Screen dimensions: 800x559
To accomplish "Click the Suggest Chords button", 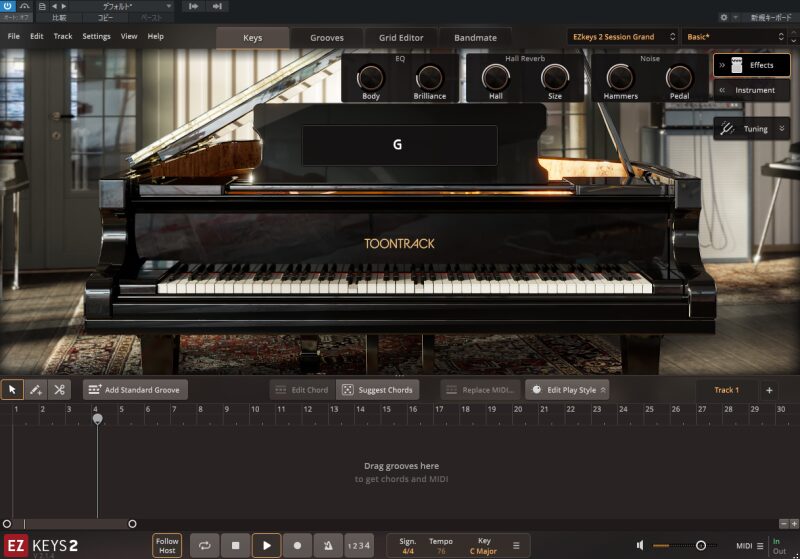I will coord(378,390).
